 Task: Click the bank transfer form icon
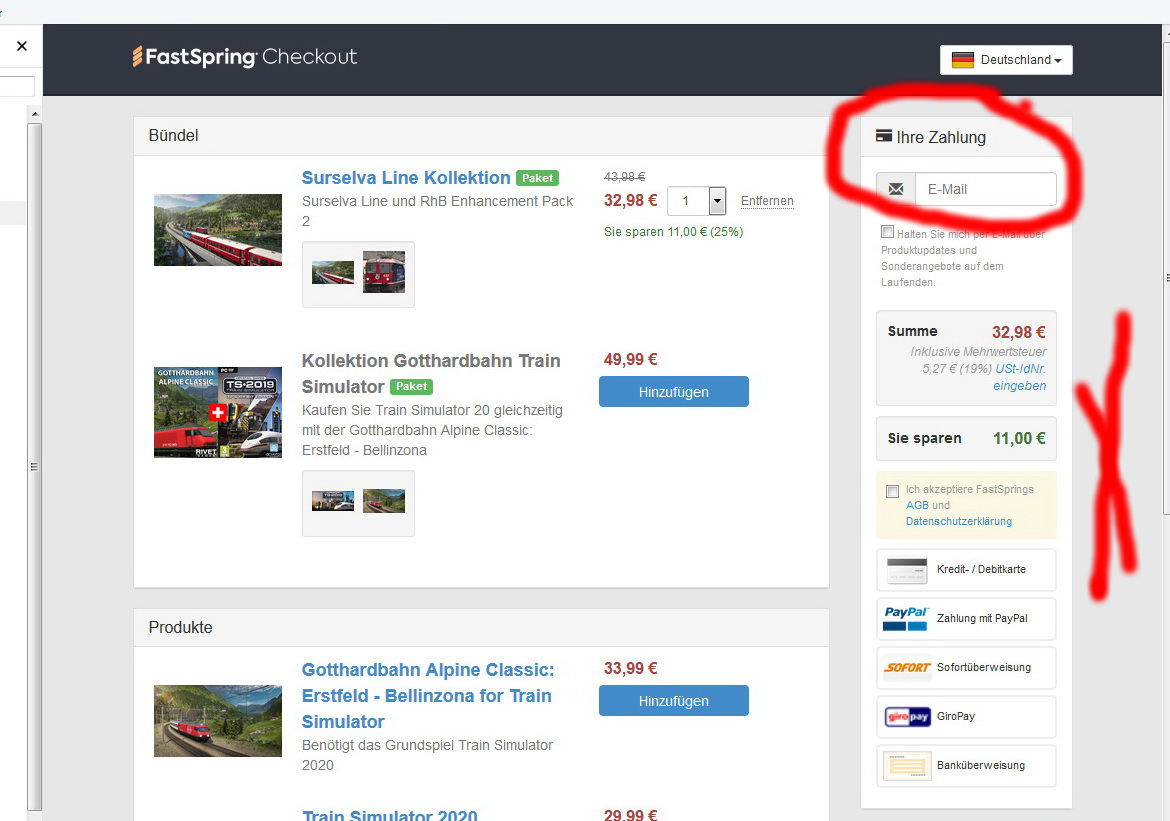(907, 766)
